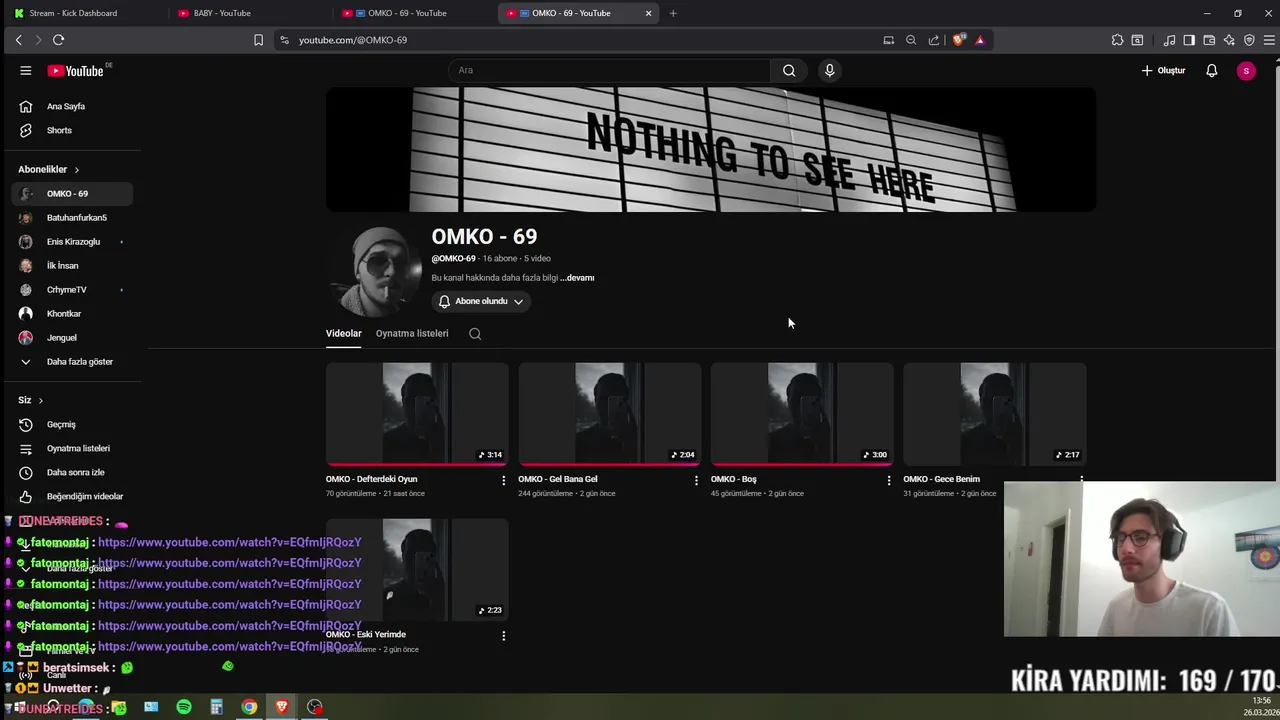Click the Oluştur create button
The width and height of the screenshot is (1280, 720).
[1163, 71]
